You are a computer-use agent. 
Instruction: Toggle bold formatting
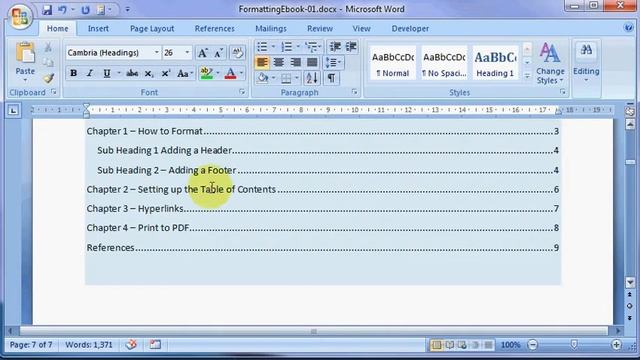coord(73,73)
